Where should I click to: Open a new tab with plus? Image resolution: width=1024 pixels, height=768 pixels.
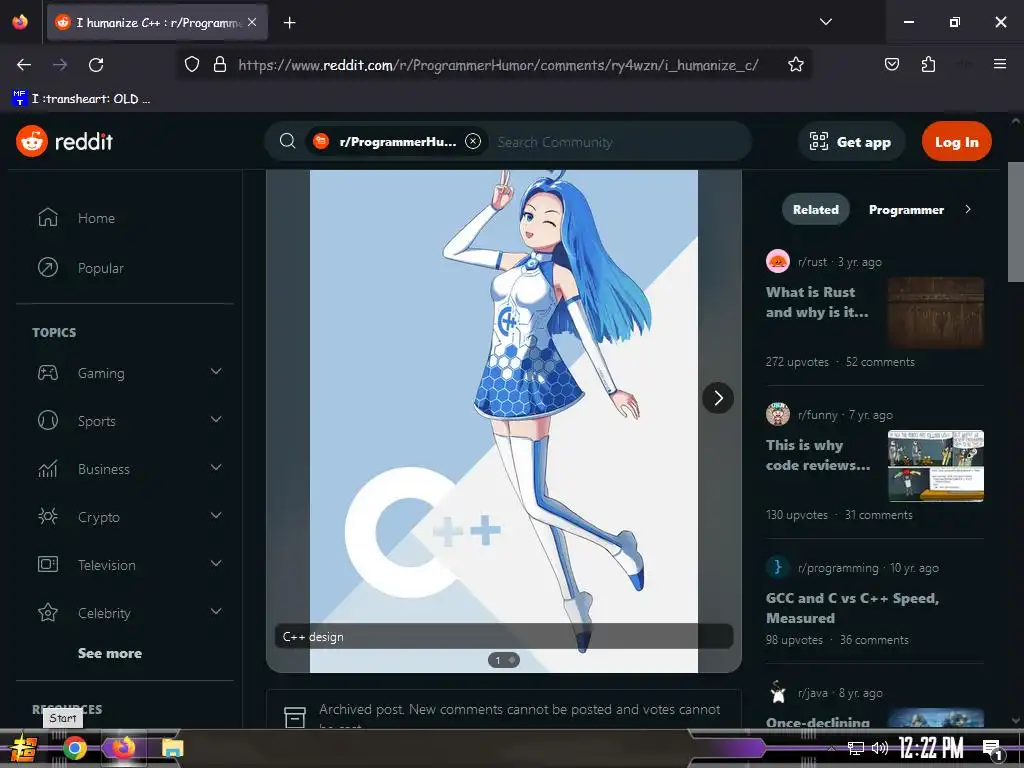289,23
